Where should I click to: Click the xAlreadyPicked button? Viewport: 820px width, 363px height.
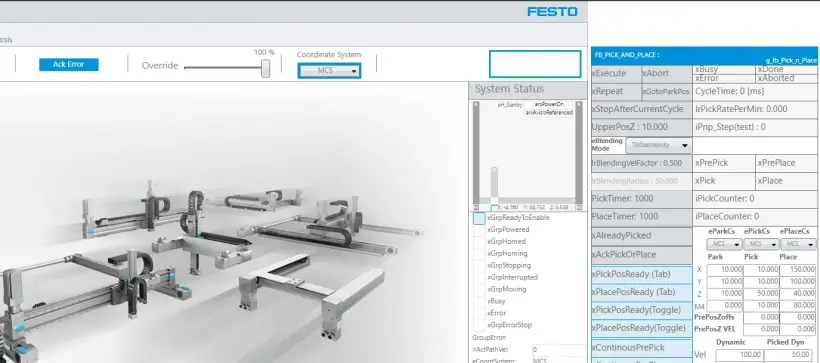pos(642,236)
